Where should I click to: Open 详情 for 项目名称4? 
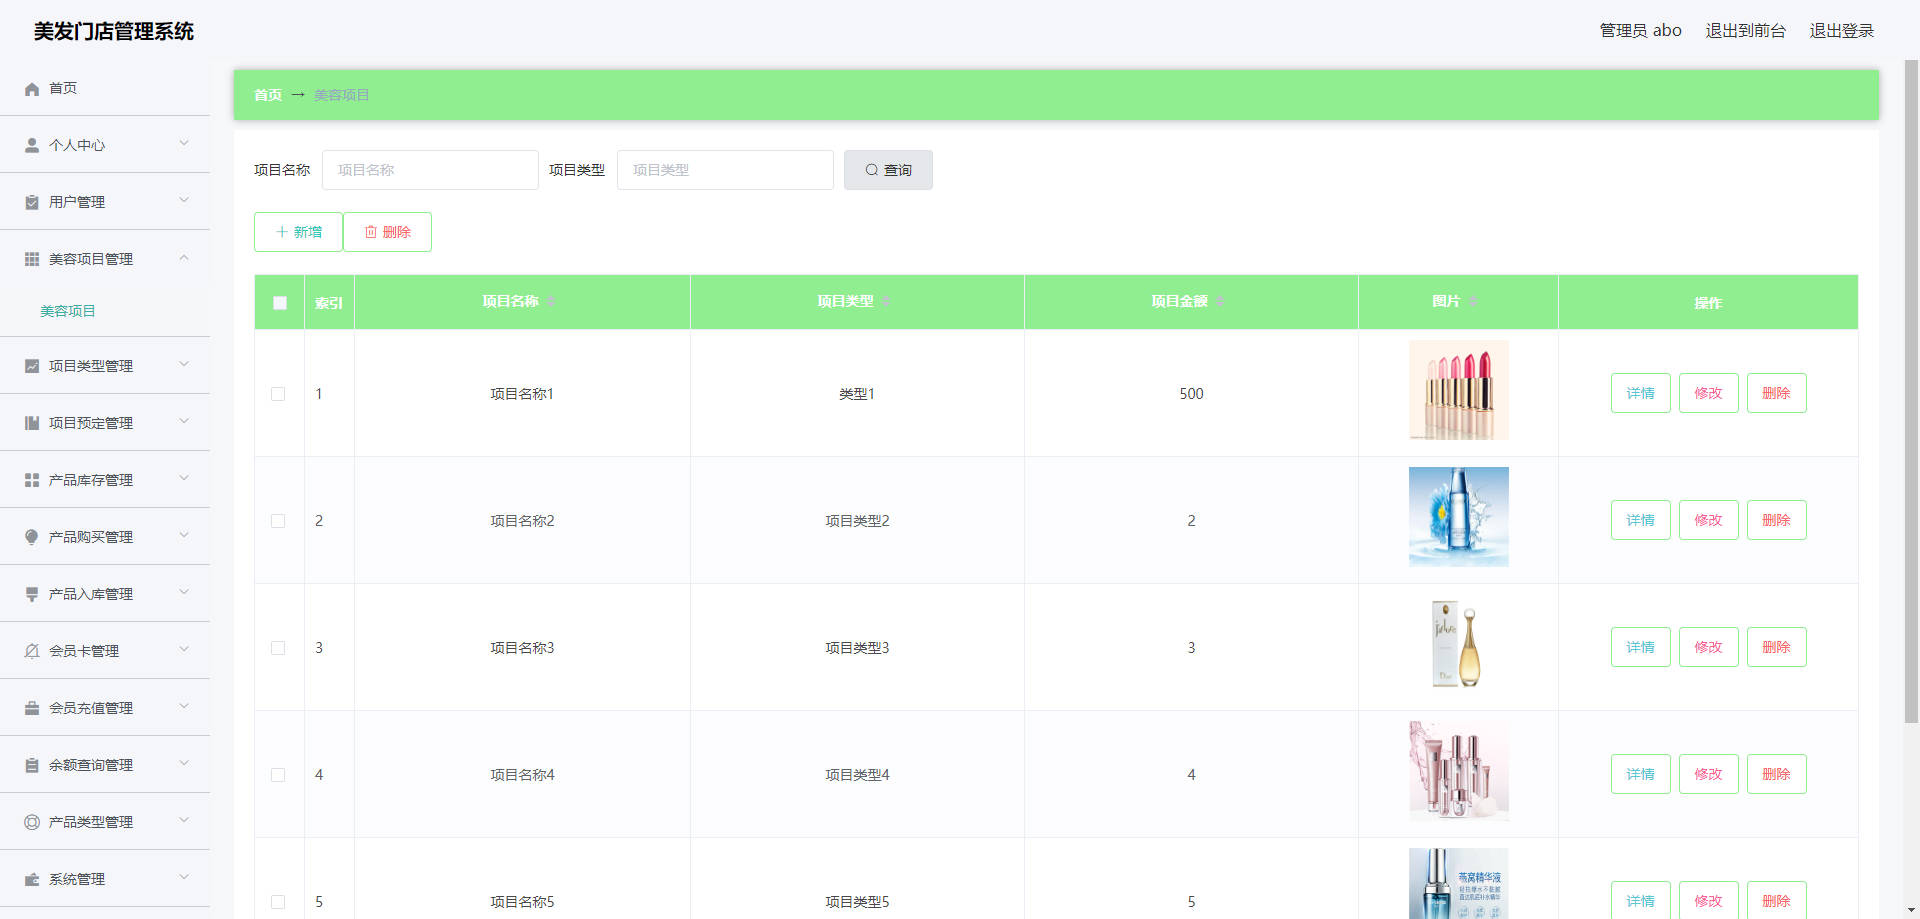tap(1640, 774)
